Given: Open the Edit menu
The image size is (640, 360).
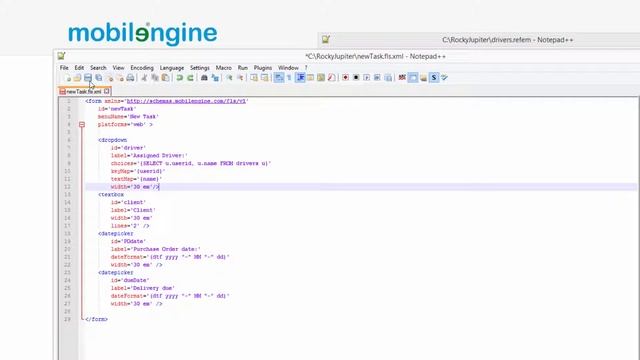Looking at the screenshot, I should tap(79, 68).
